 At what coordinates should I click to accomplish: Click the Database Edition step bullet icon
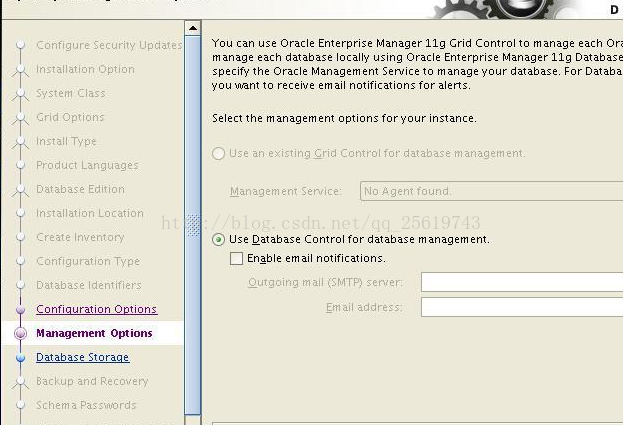point(21,190)
